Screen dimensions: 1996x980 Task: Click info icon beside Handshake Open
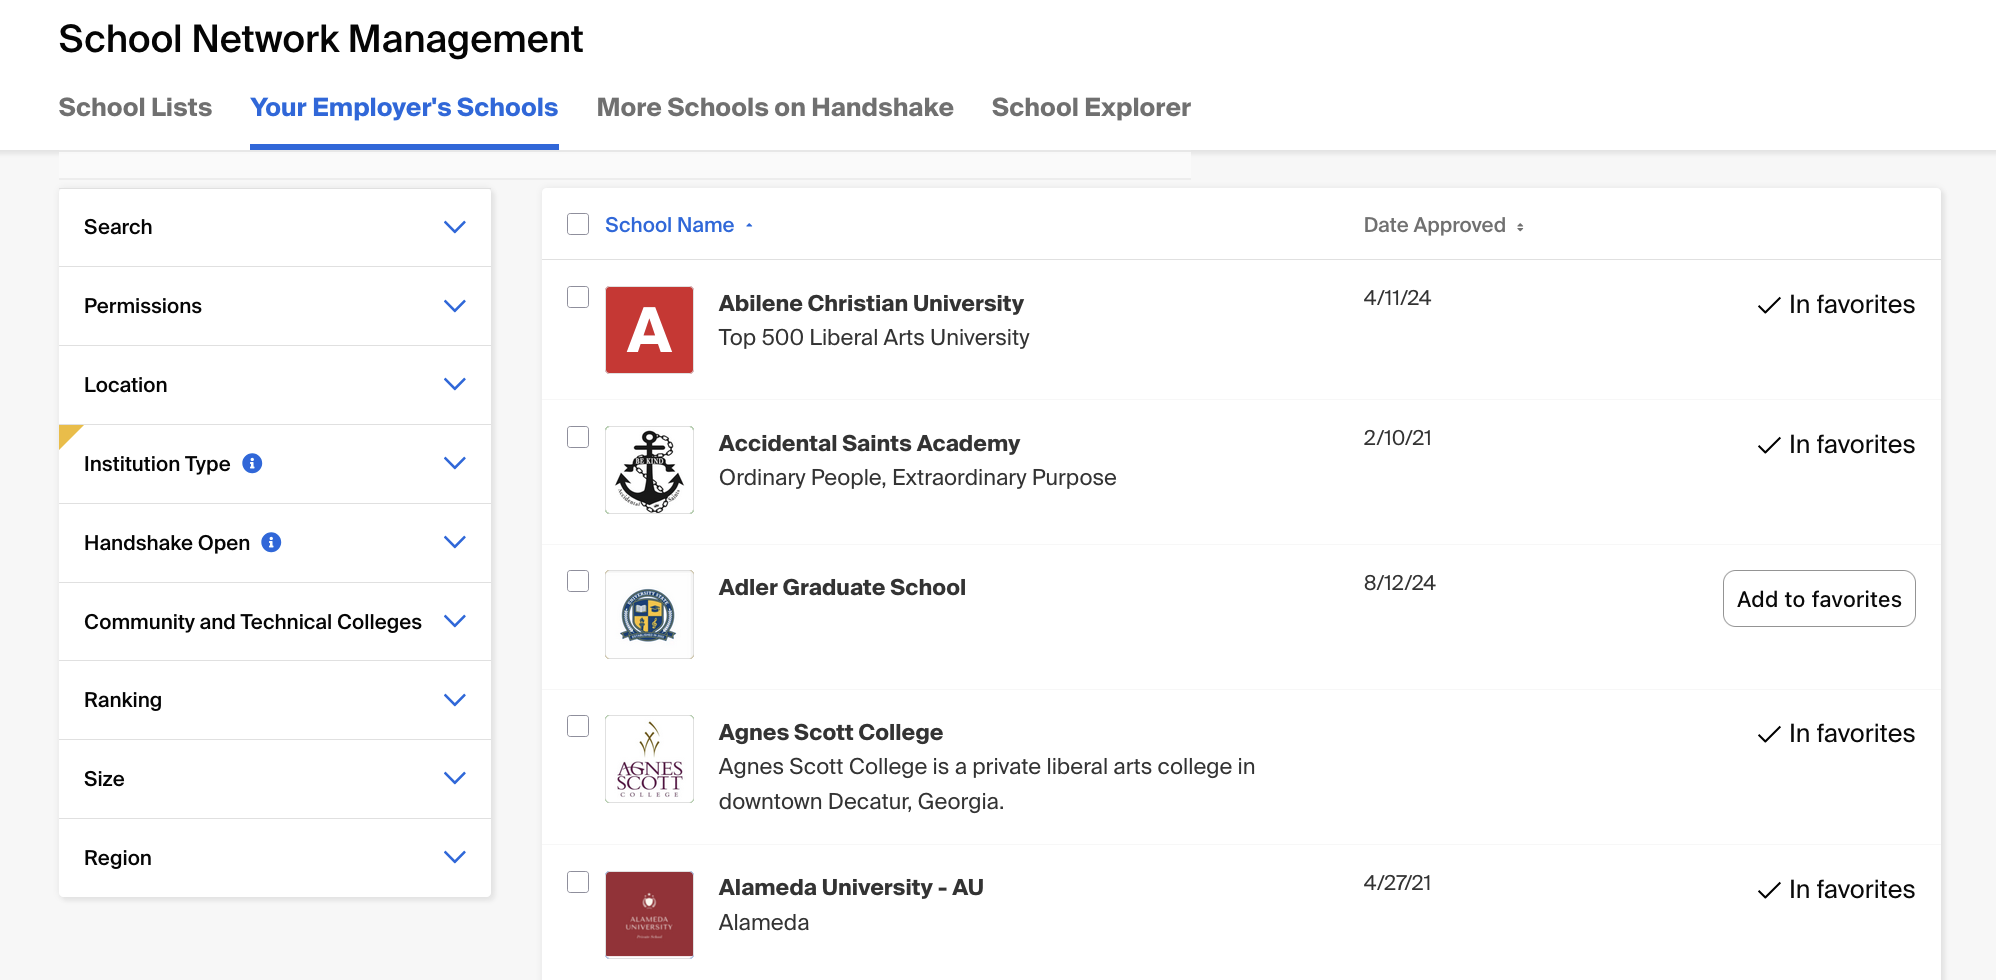(x=271, y=542)
